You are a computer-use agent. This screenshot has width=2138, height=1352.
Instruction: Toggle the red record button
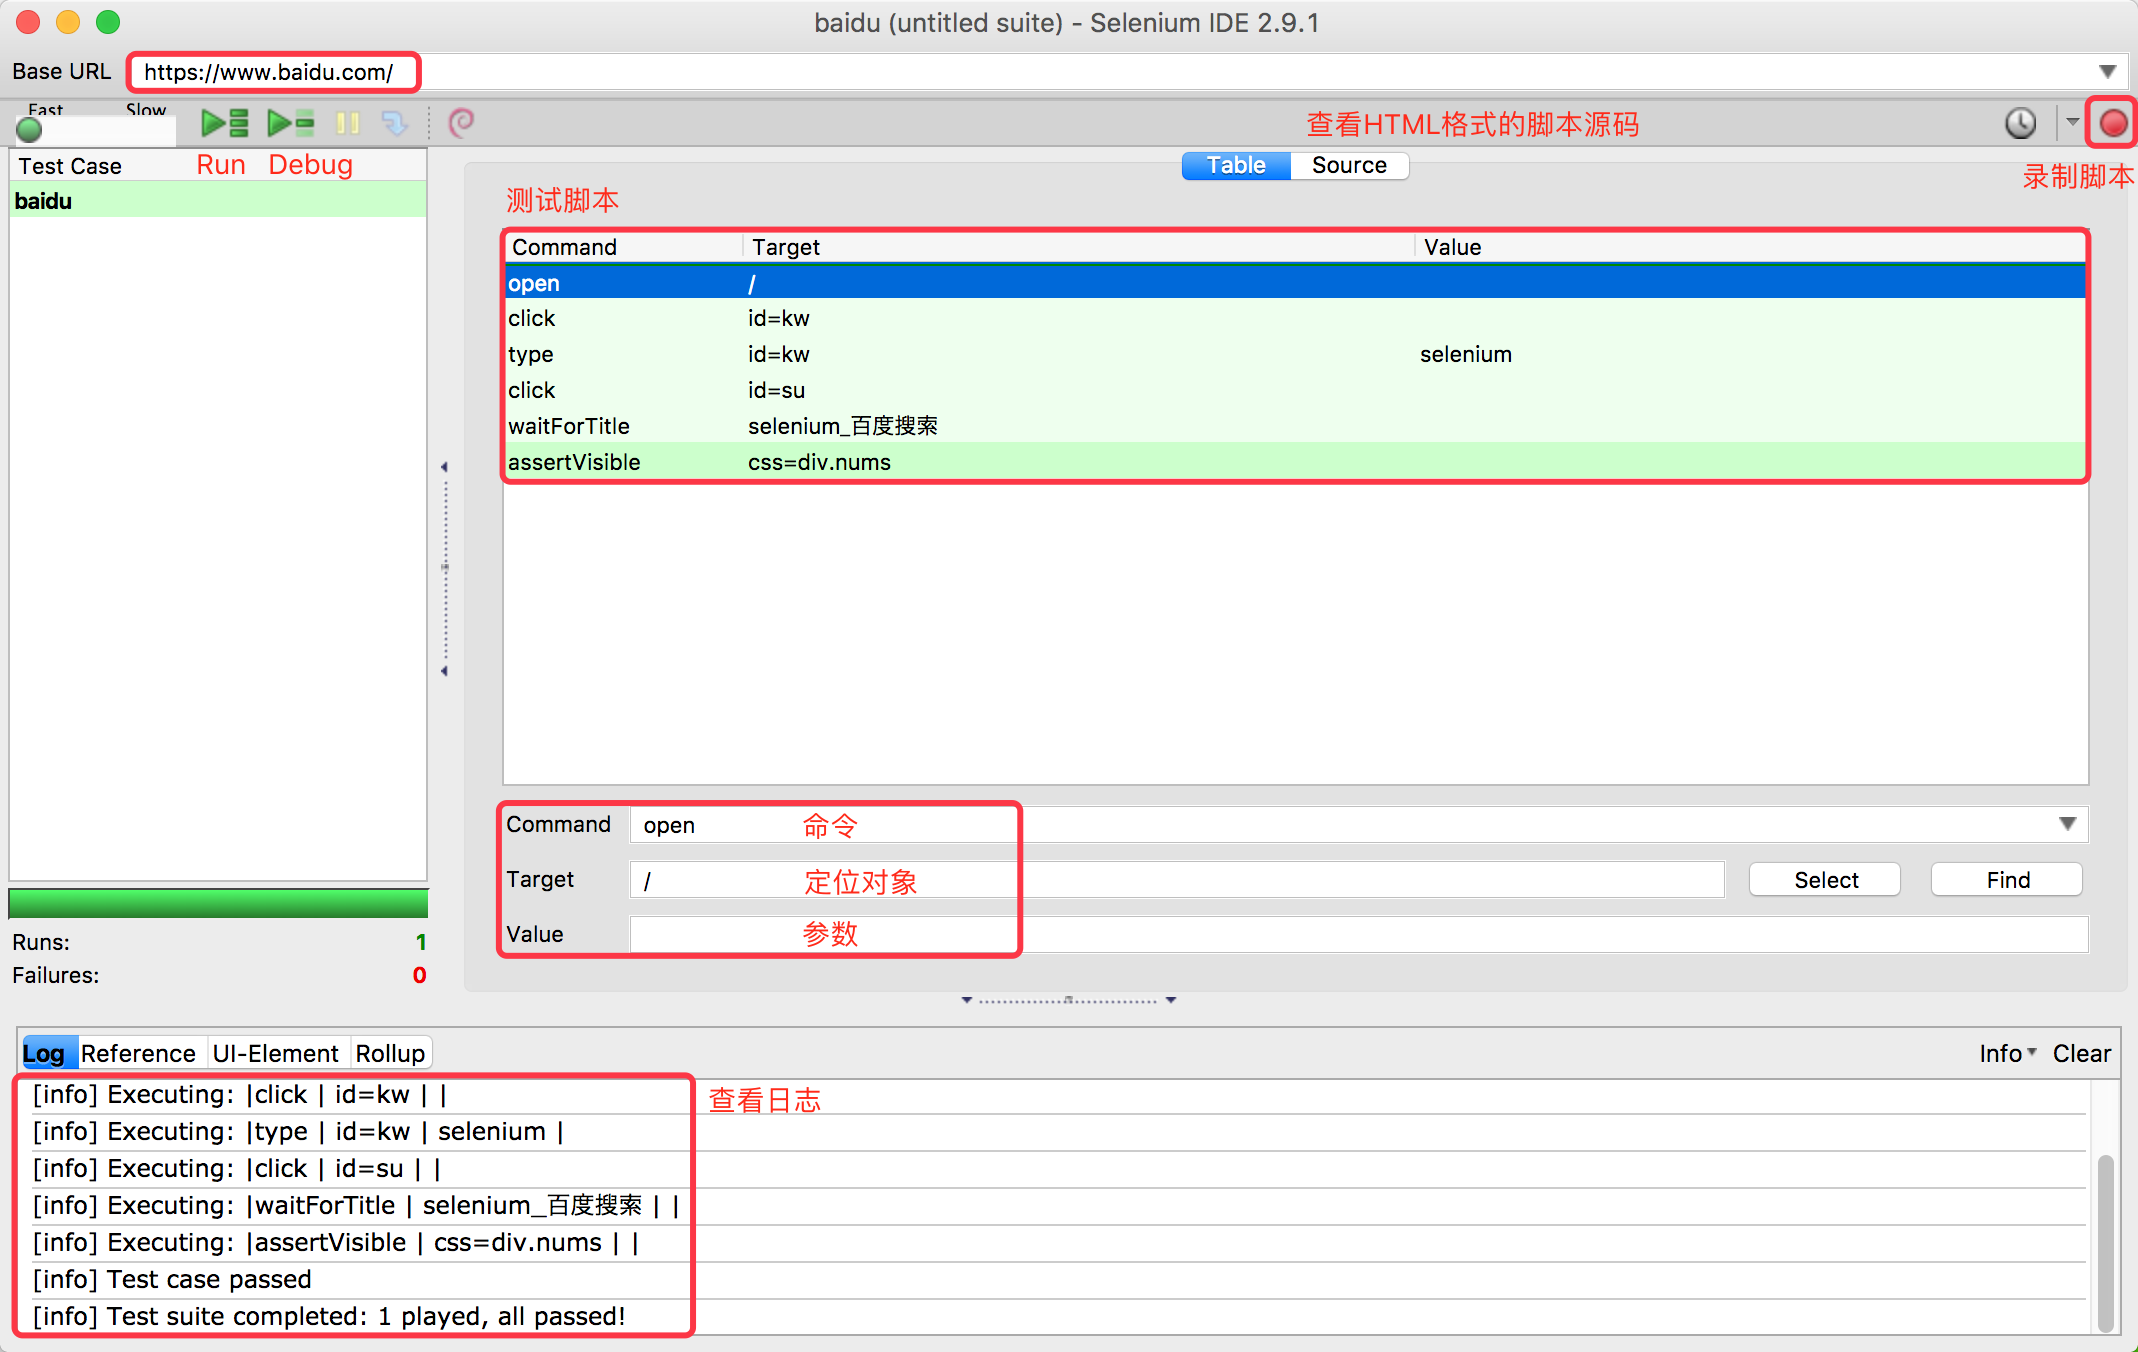[x=2113, y=123]
